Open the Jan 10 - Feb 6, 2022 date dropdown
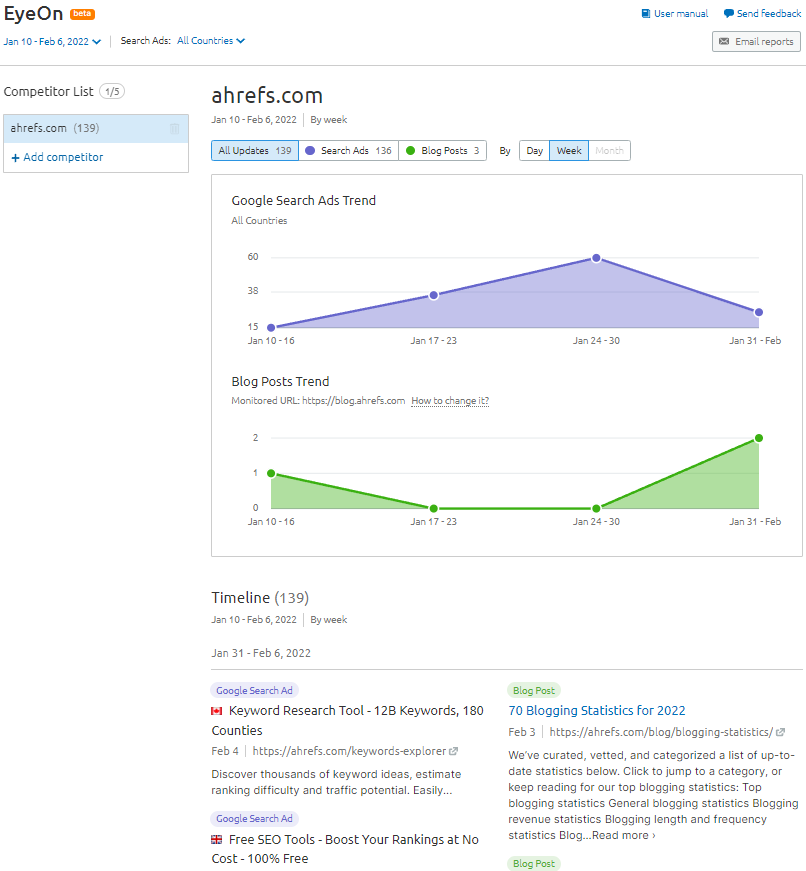 tap(52, 42)
